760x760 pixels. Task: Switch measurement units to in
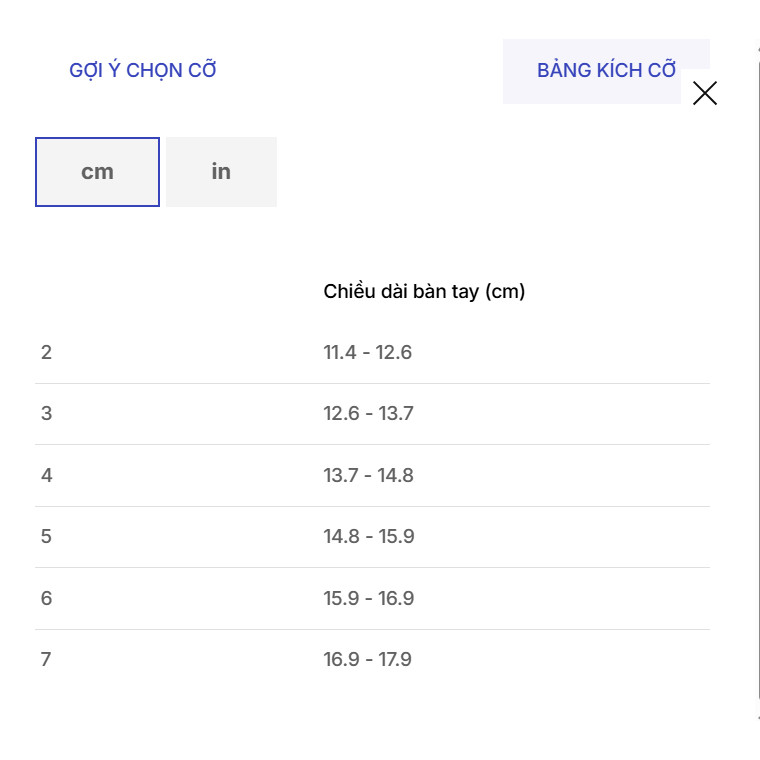click(x=221, y=172)
